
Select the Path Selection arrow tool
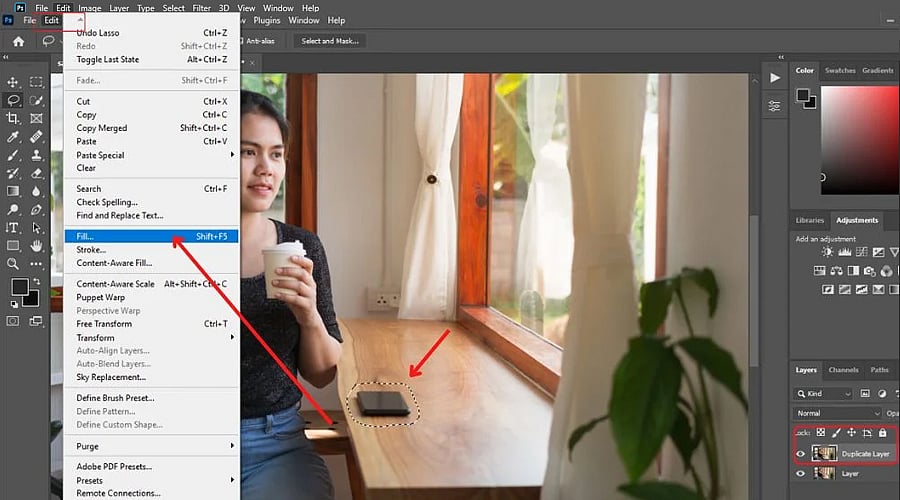coord(36,228)
